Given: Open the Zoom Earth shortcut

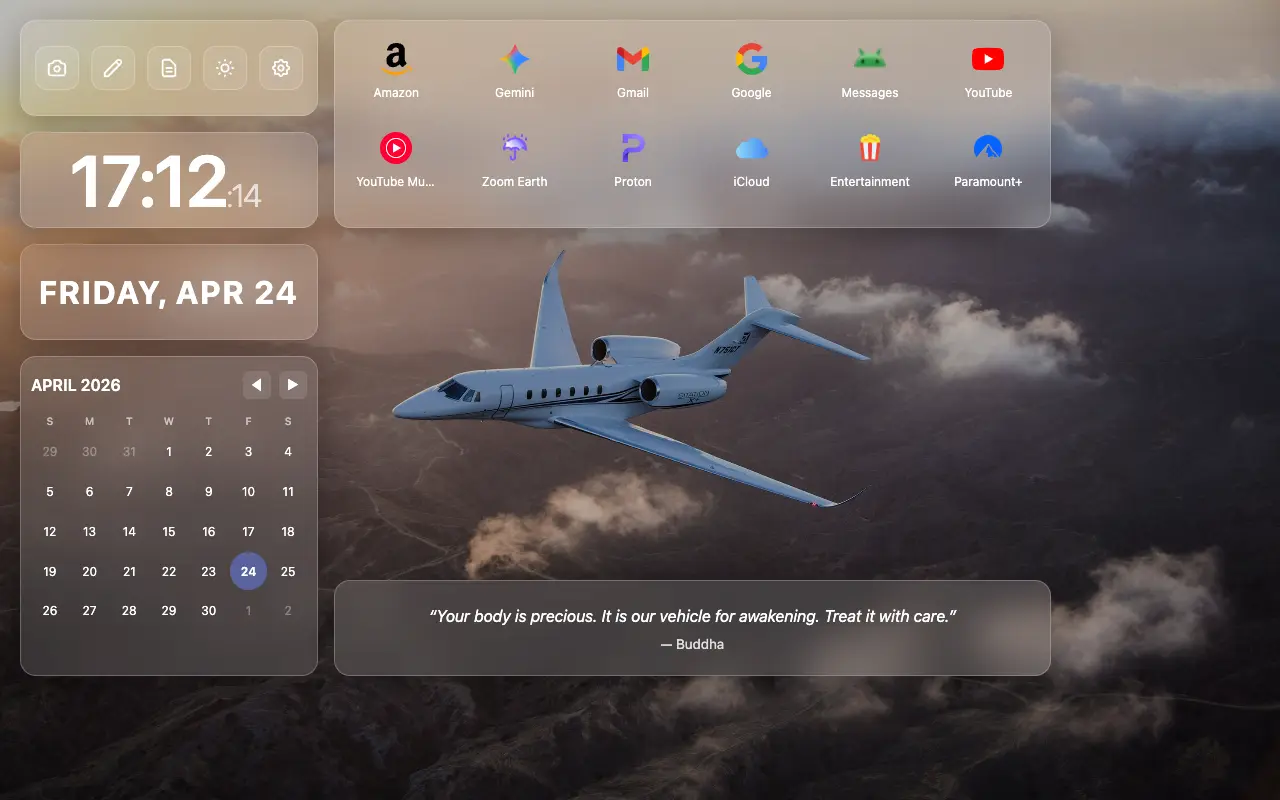Looking at the screenshot, I should (x=514, y=149).
